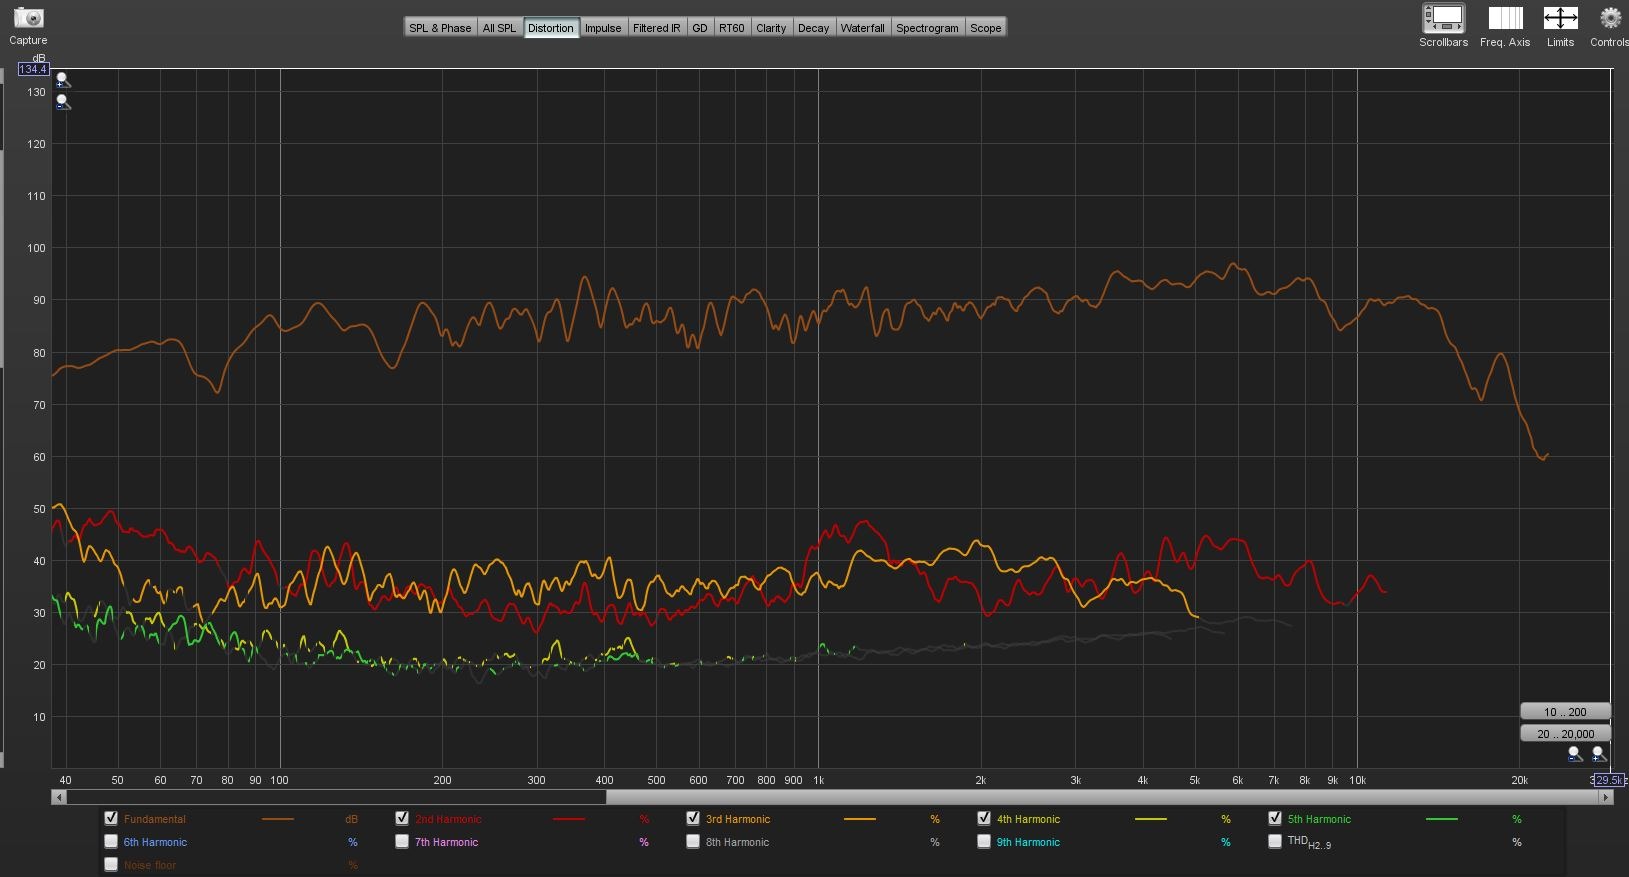Open the Limits icon

pos(1560,18)
